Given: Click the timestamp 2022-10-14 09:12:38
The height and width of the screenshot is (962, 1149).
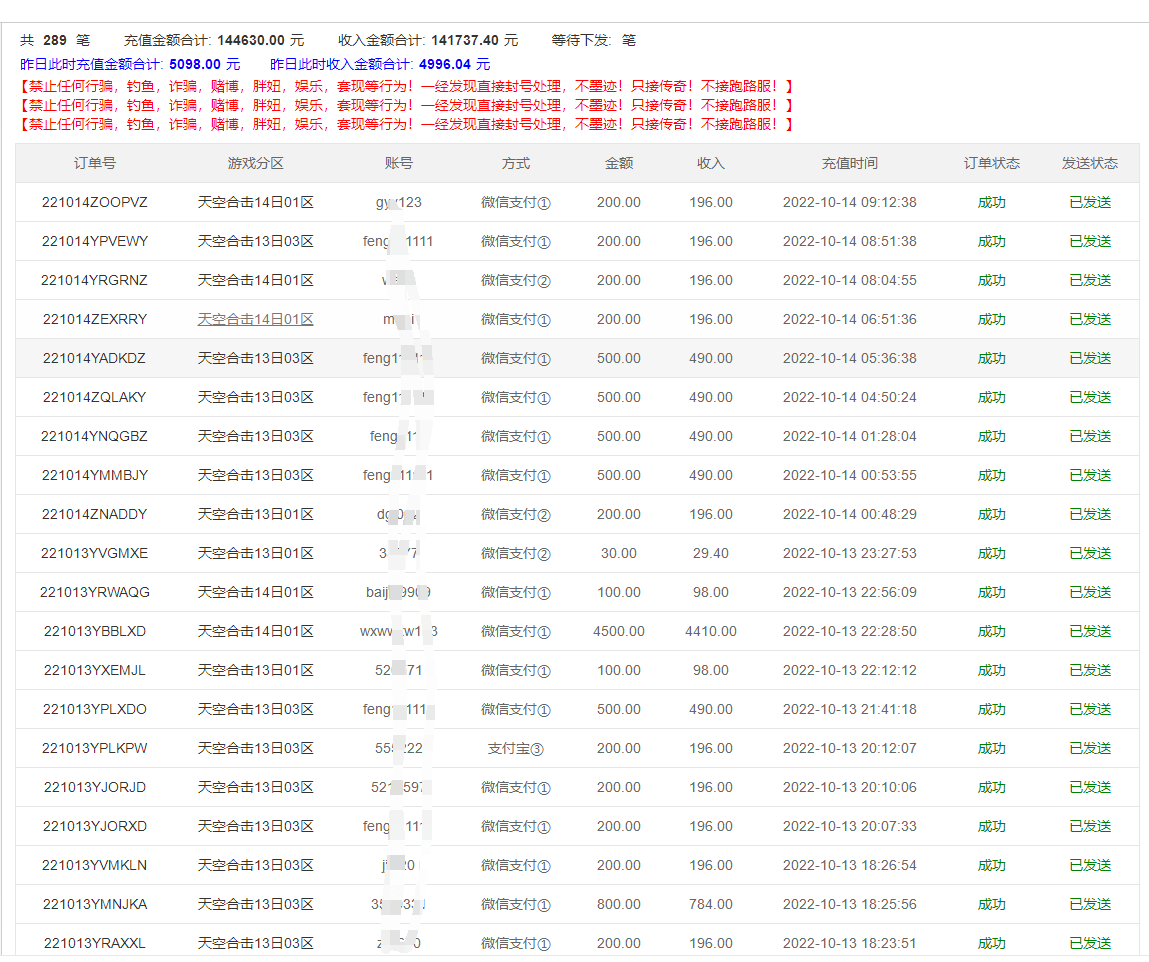Looking at the screenshot, I should click(849, 202).
